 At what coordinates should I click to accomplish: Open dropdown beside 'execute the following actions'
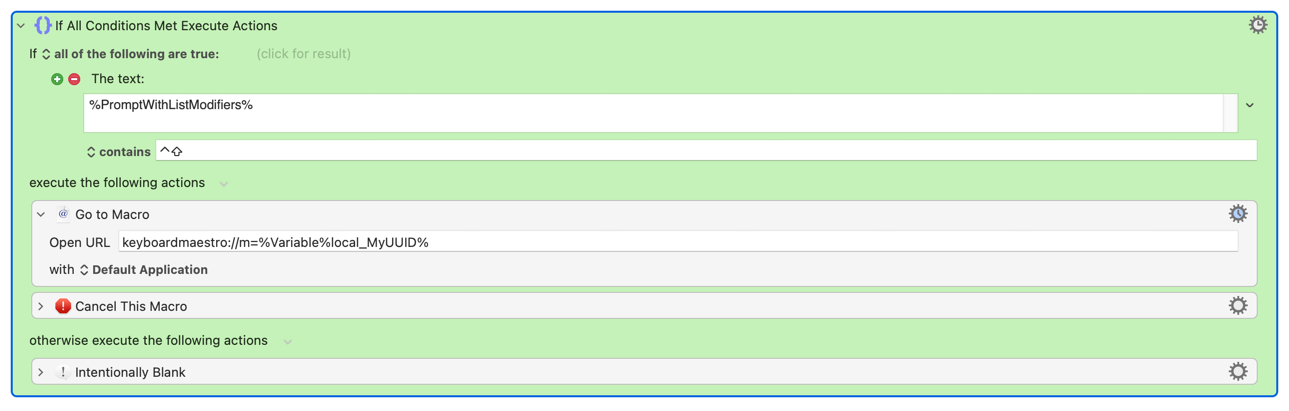click(x=224, y=184)
